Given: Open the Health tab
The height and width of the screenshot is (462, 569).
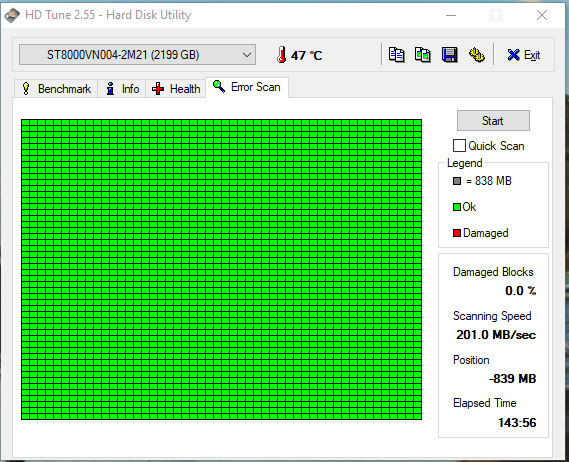Looking at the screenshot, I should 176,89.
